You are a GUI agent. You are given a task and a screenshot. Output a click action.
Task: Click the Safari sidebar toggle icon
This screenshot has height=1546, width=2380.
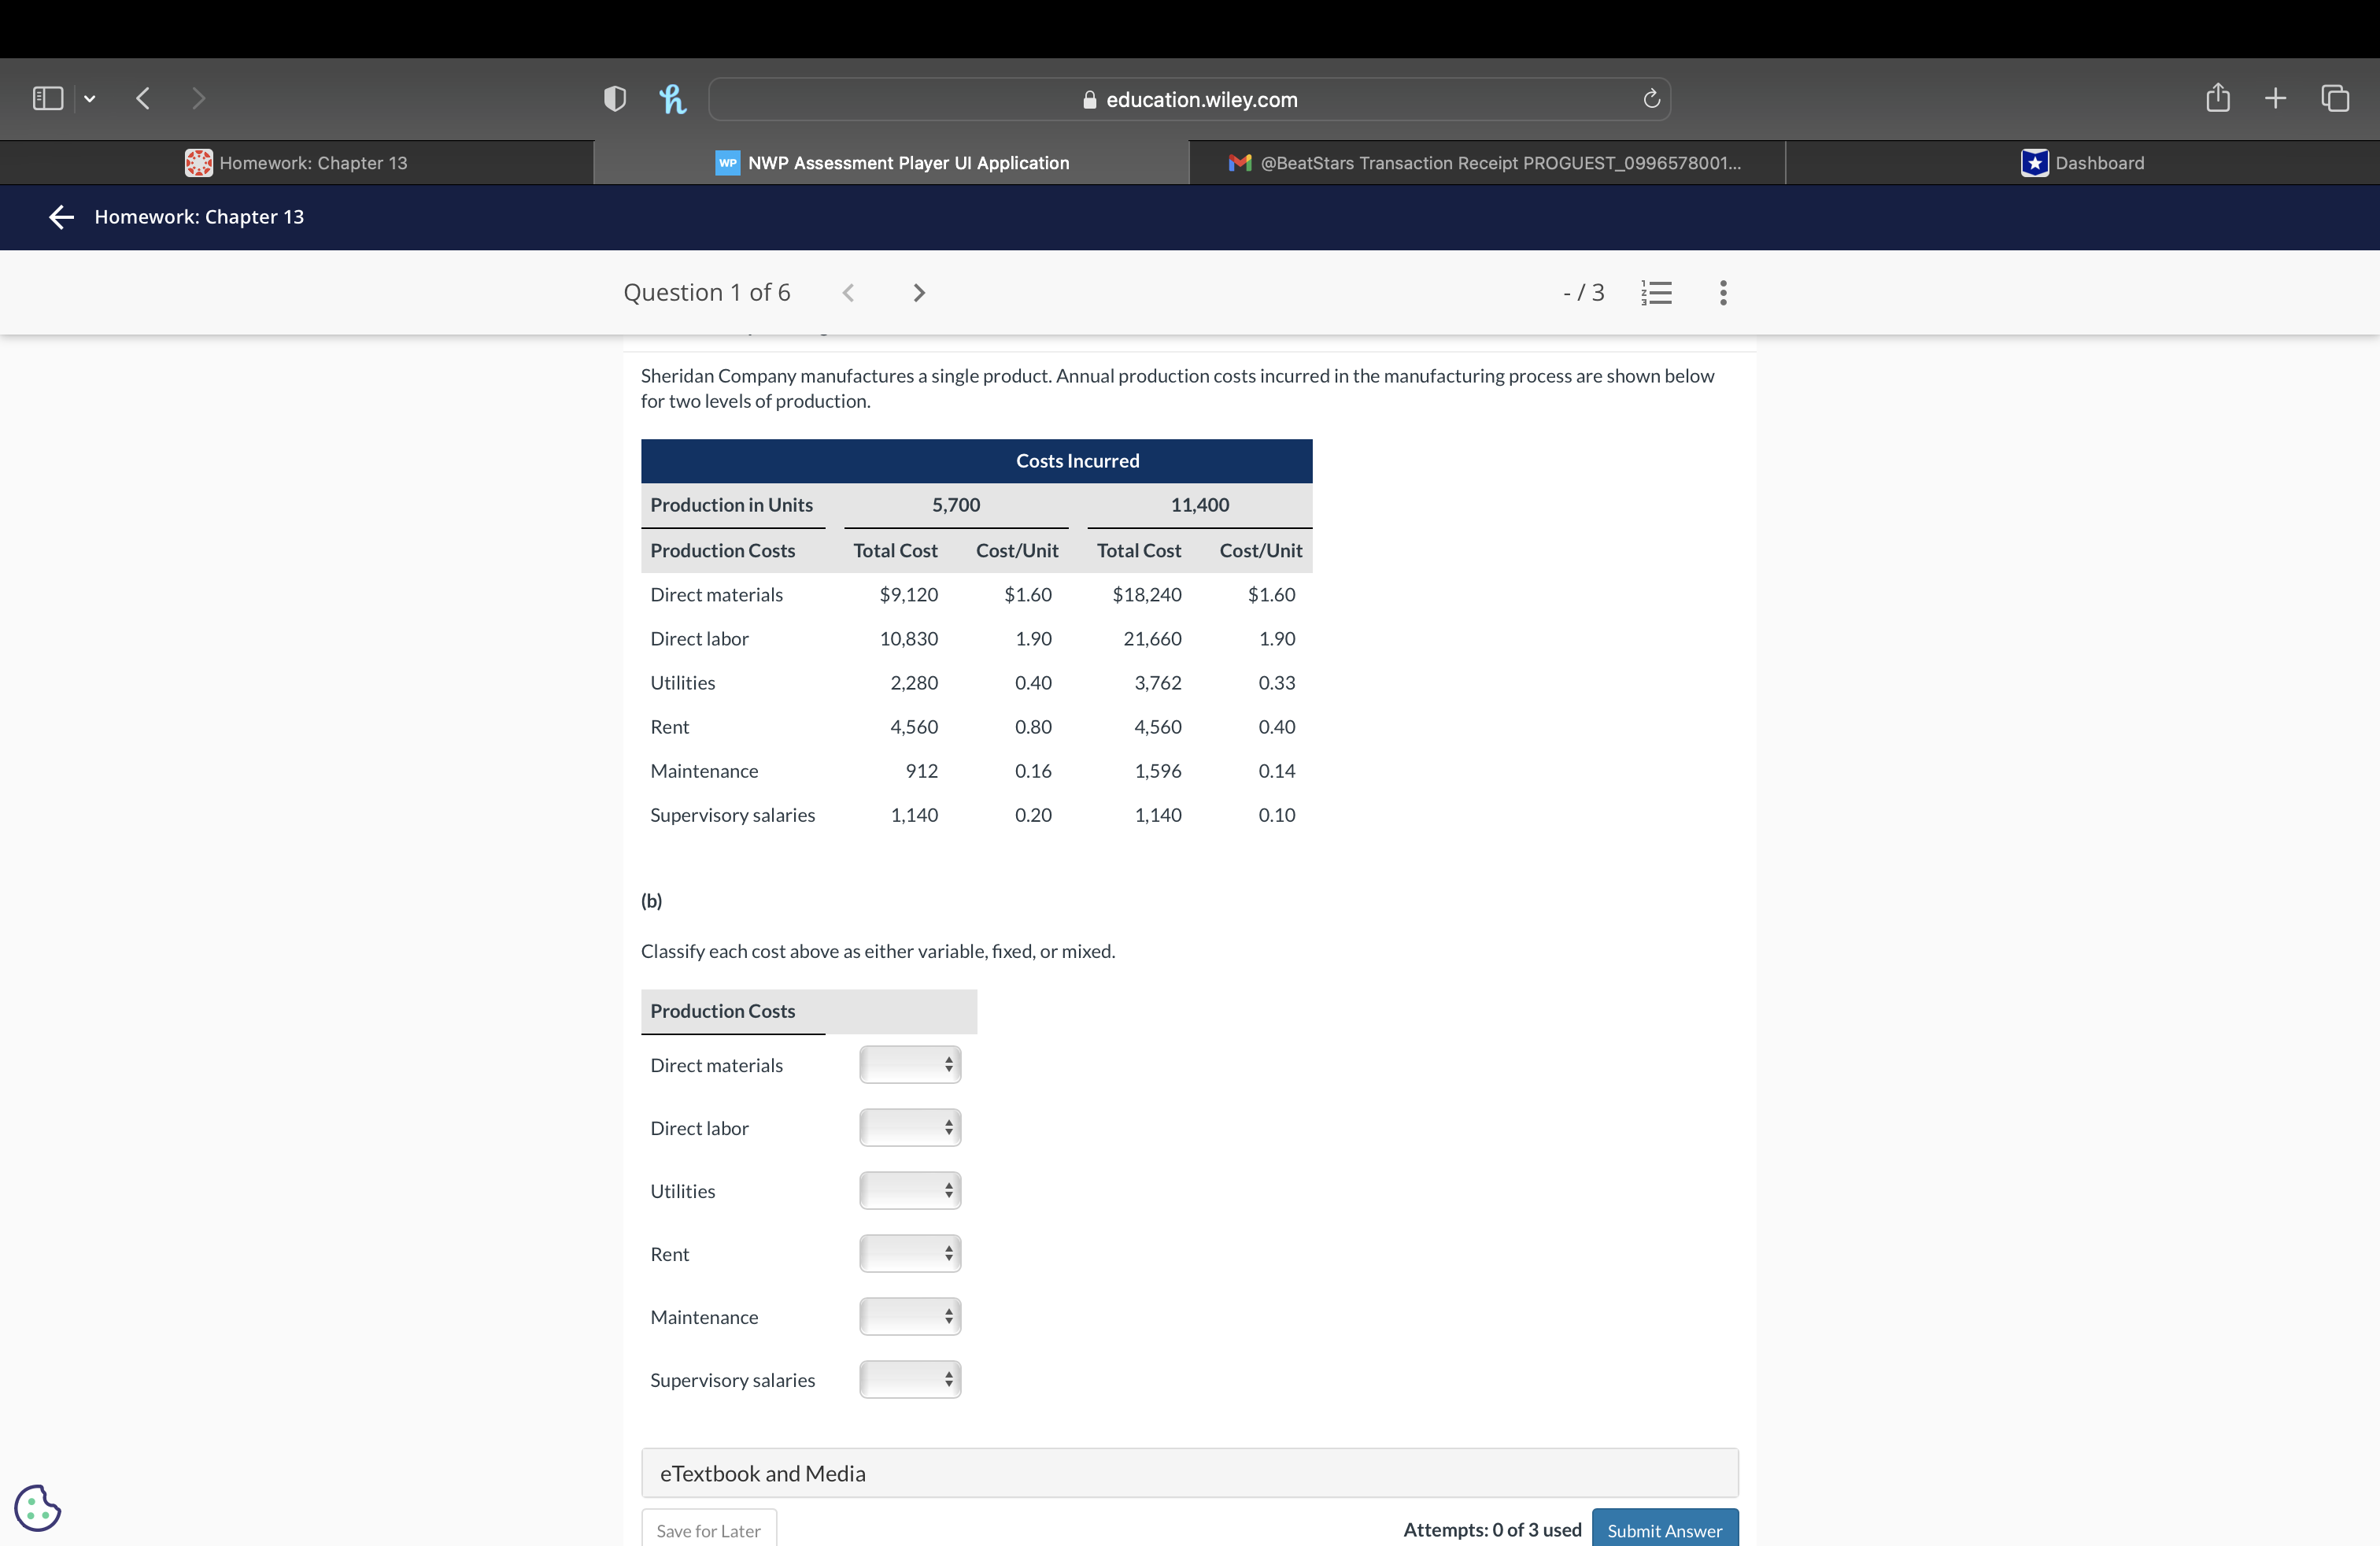click(x=47, y=98)
